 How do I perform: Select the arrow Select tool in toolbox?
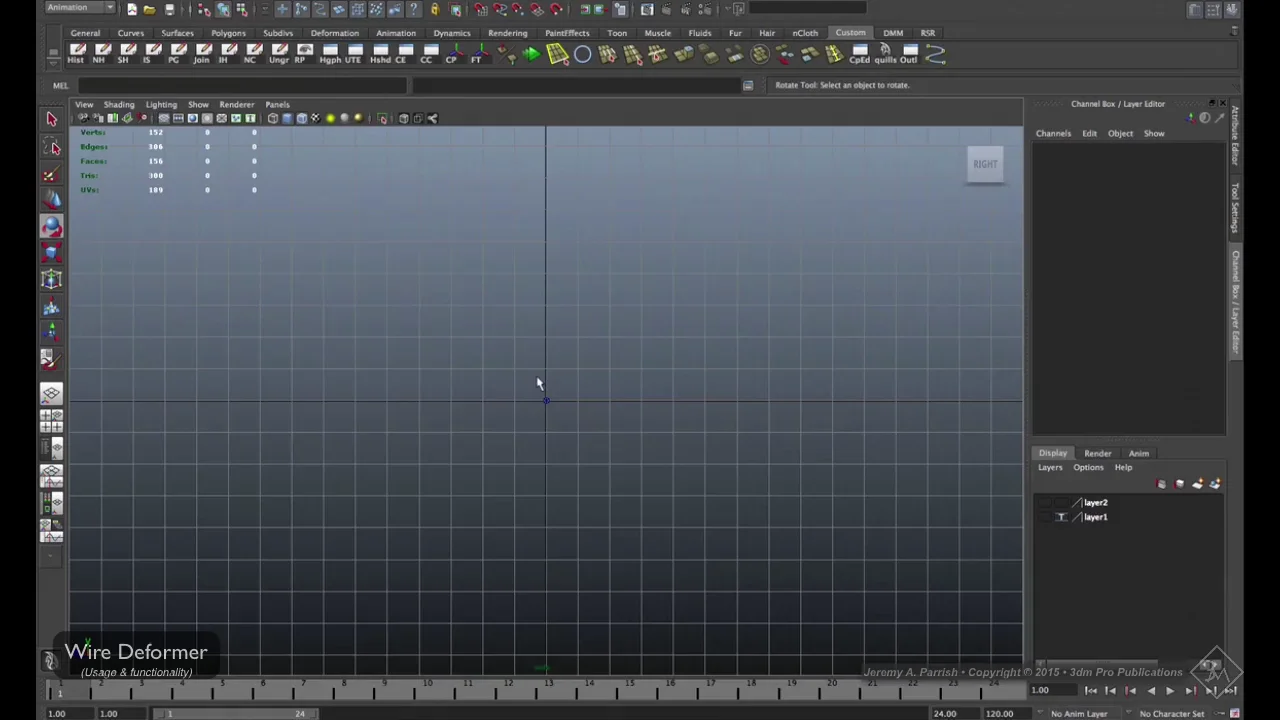52,120
